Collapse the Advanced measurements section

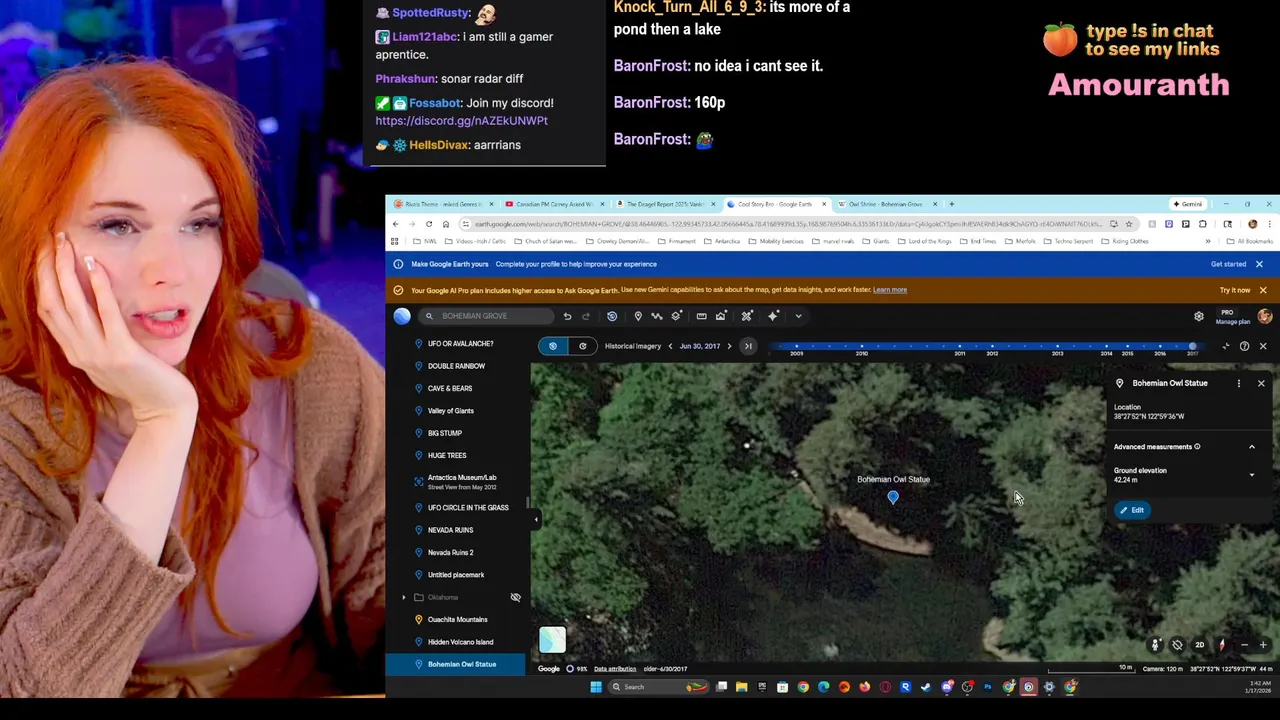(x=1251, y=447)
